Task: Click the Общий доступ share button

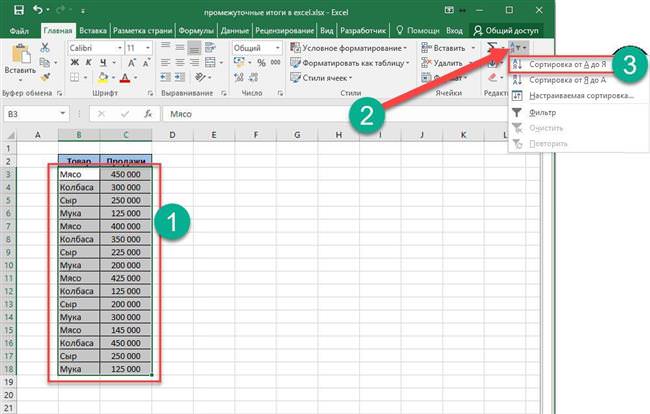Action: 506,30
